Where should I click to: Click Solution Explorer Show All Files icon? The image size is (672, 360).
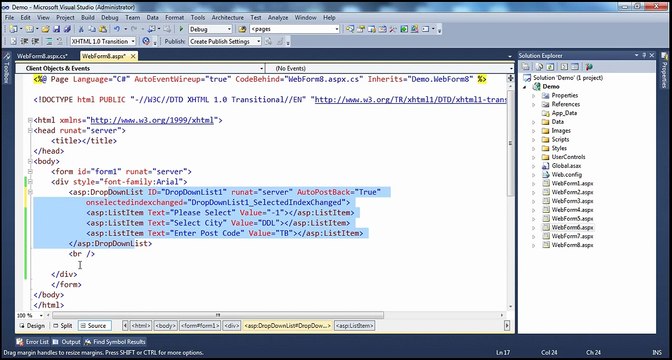tap(540, 67)
